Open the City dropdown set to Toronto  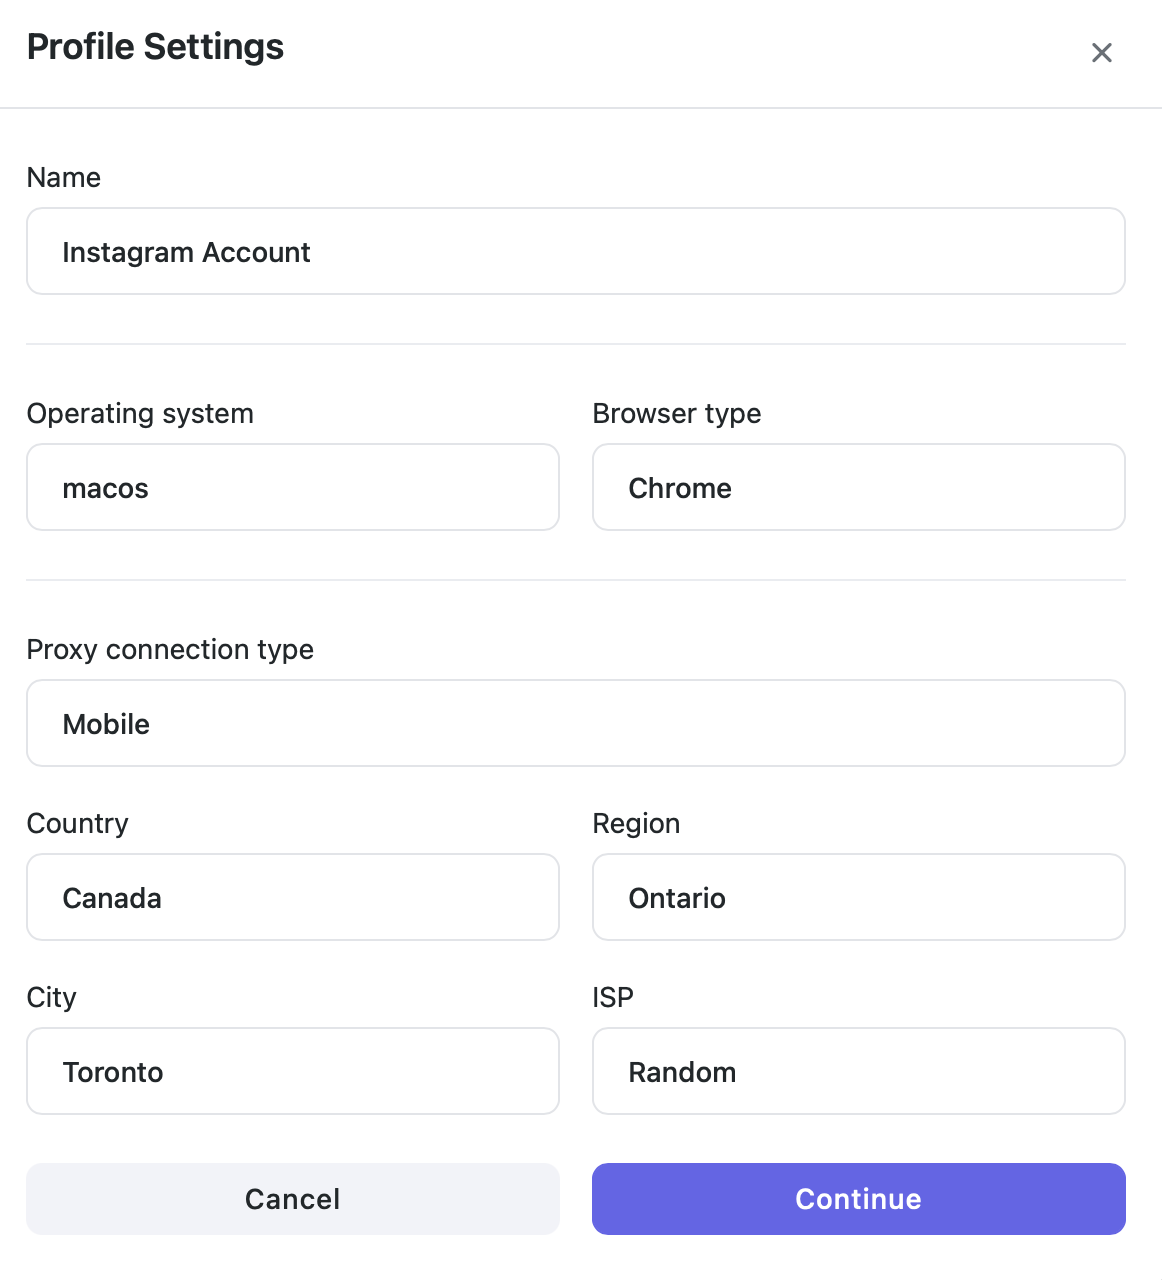pos(292,1072)
